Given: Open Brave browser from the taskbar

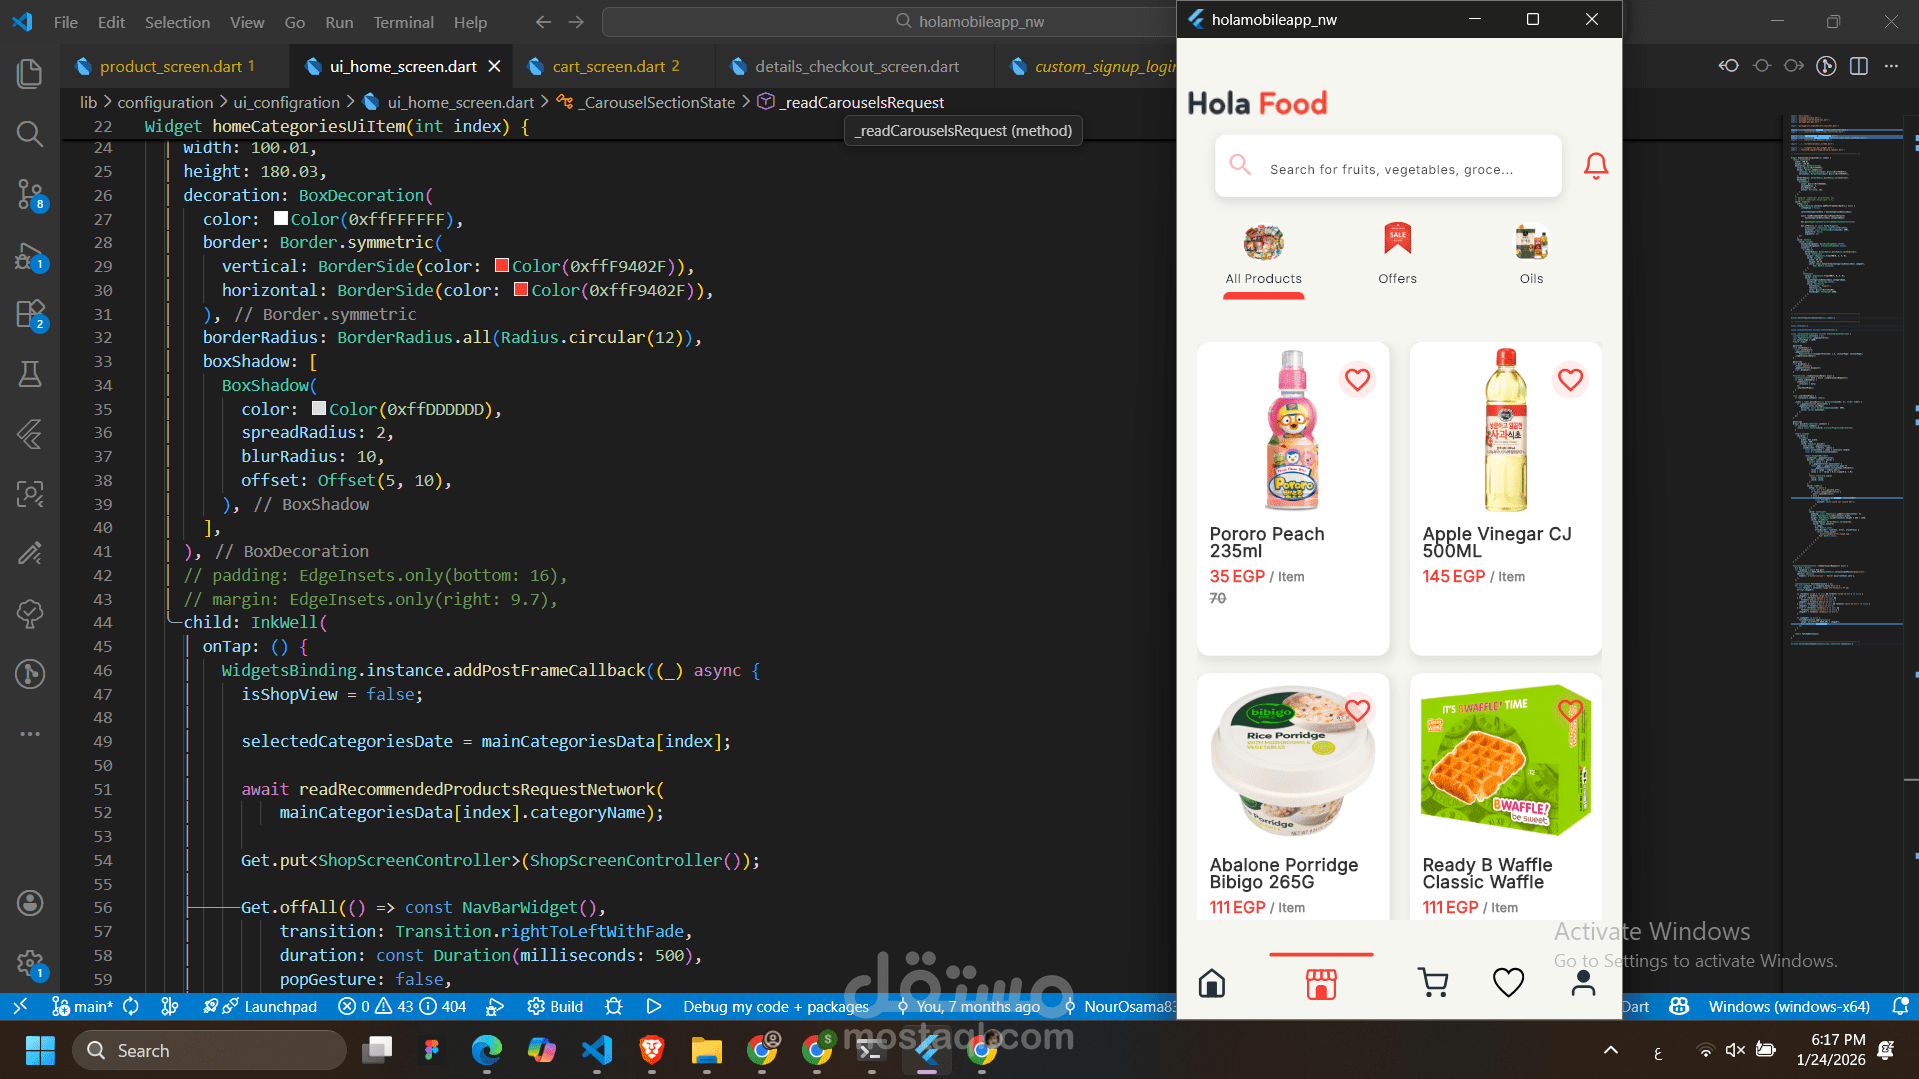Looking at the screenshot, I should click(652, 1050).
